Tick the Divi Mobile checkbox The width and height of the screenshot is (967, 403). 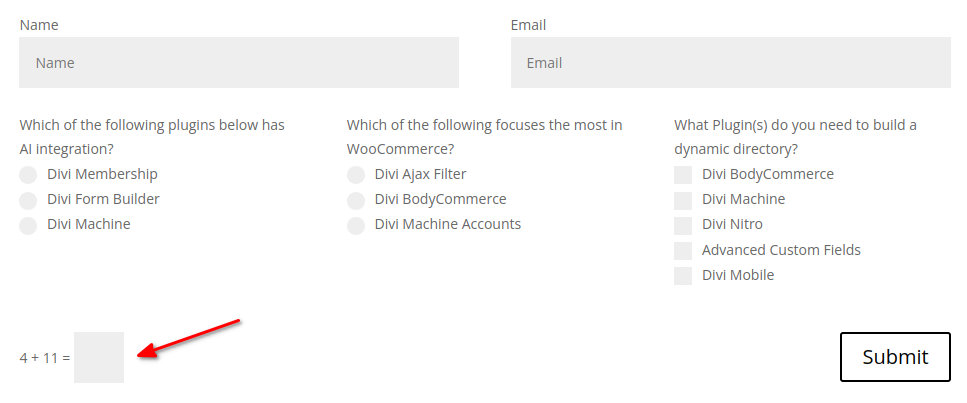click(683, 276)
